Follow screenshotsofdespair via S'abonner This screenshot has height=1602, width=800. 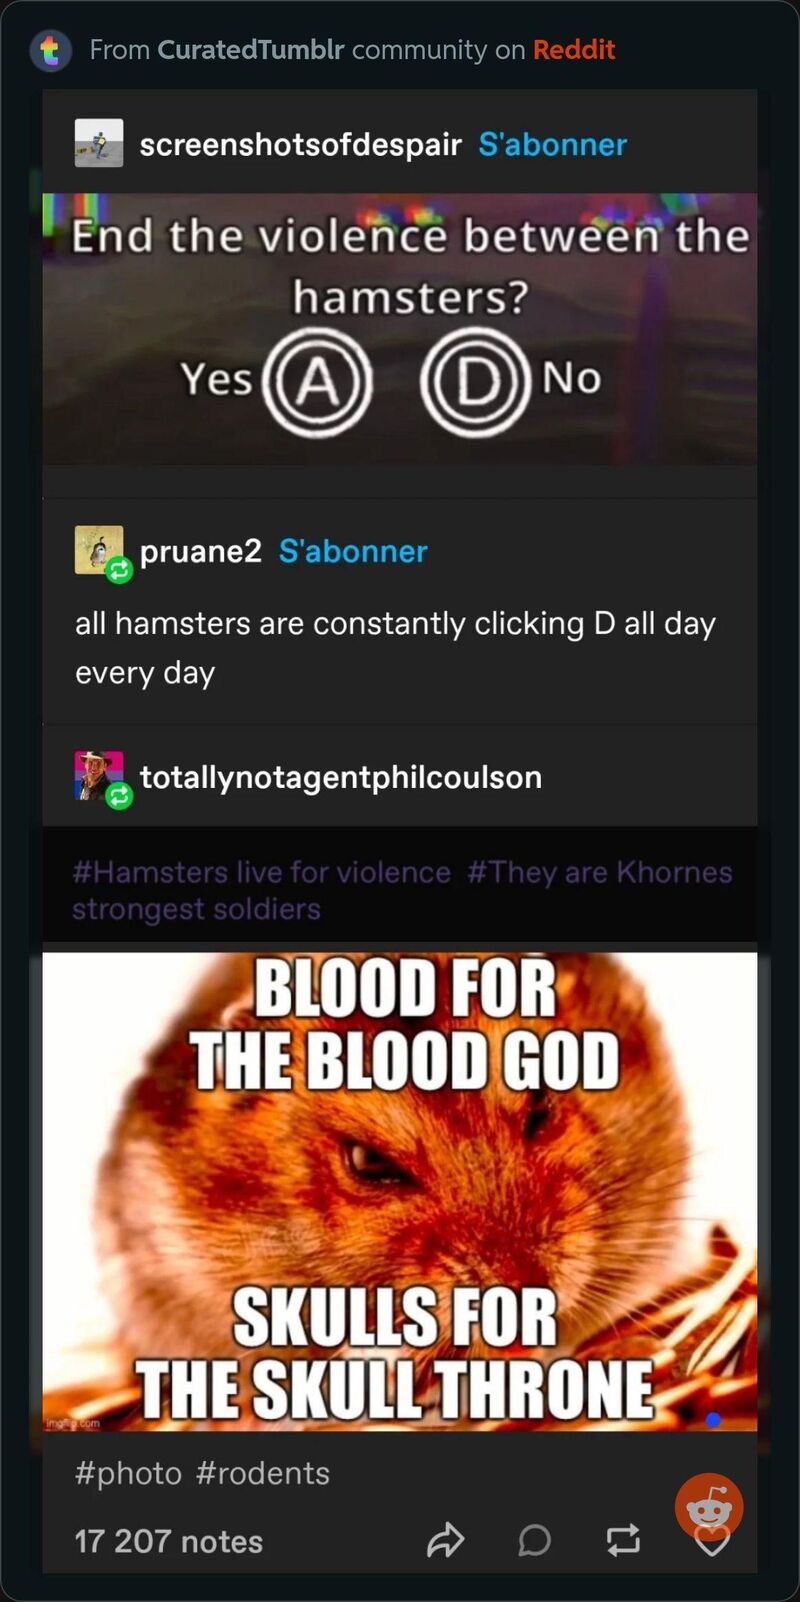click(x=552, y=144)
